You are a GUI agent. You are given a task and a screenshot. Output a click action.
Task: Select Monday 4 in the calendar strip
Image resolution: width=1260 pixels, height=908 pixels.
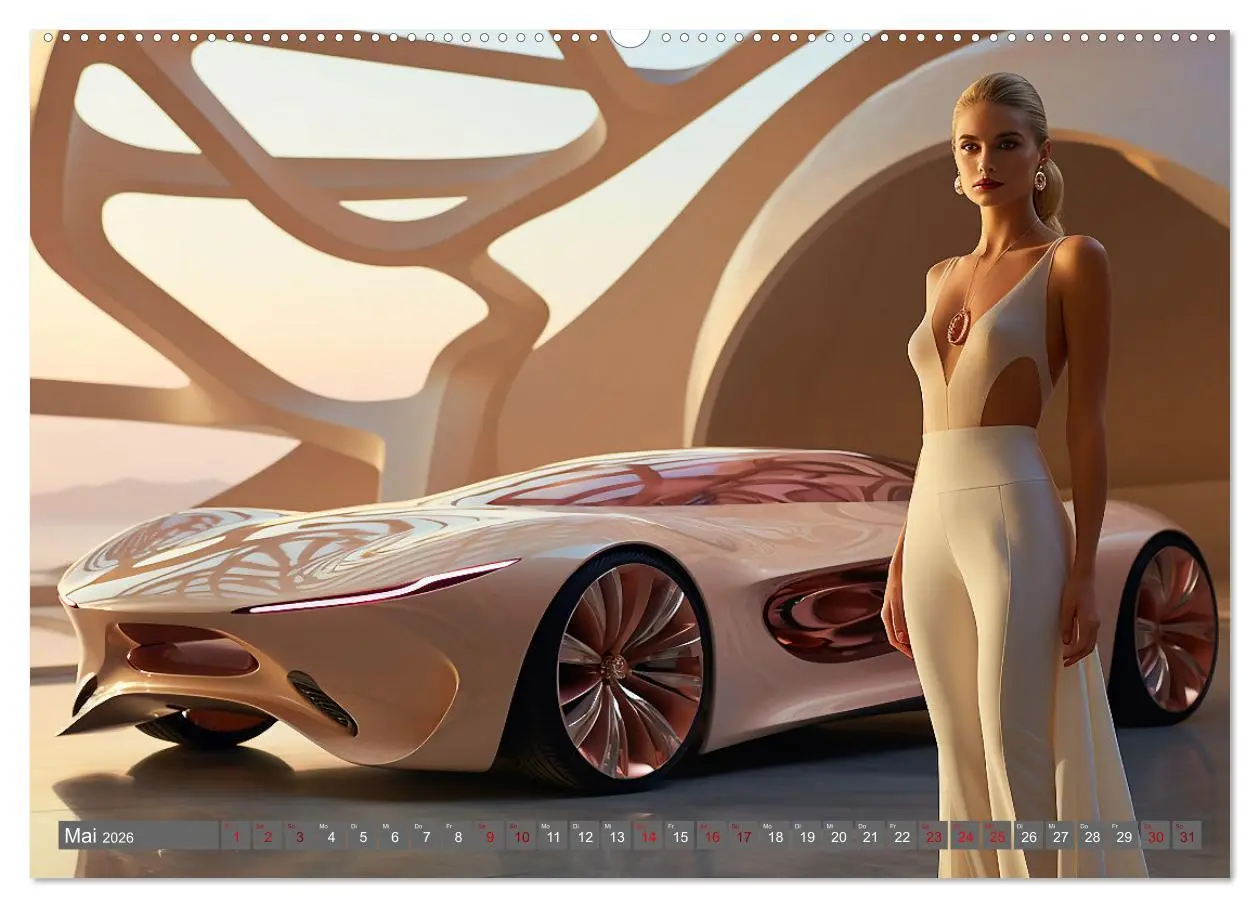331,836
